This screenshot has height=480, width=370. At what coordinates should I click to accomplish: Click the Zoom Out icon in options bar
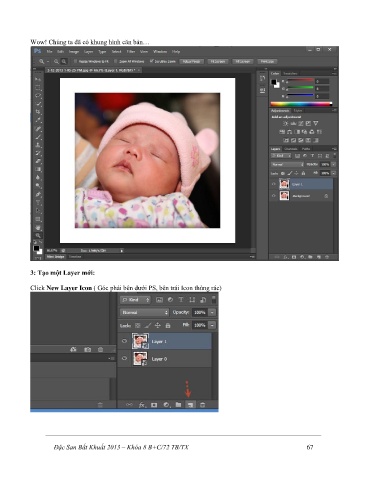64,61
